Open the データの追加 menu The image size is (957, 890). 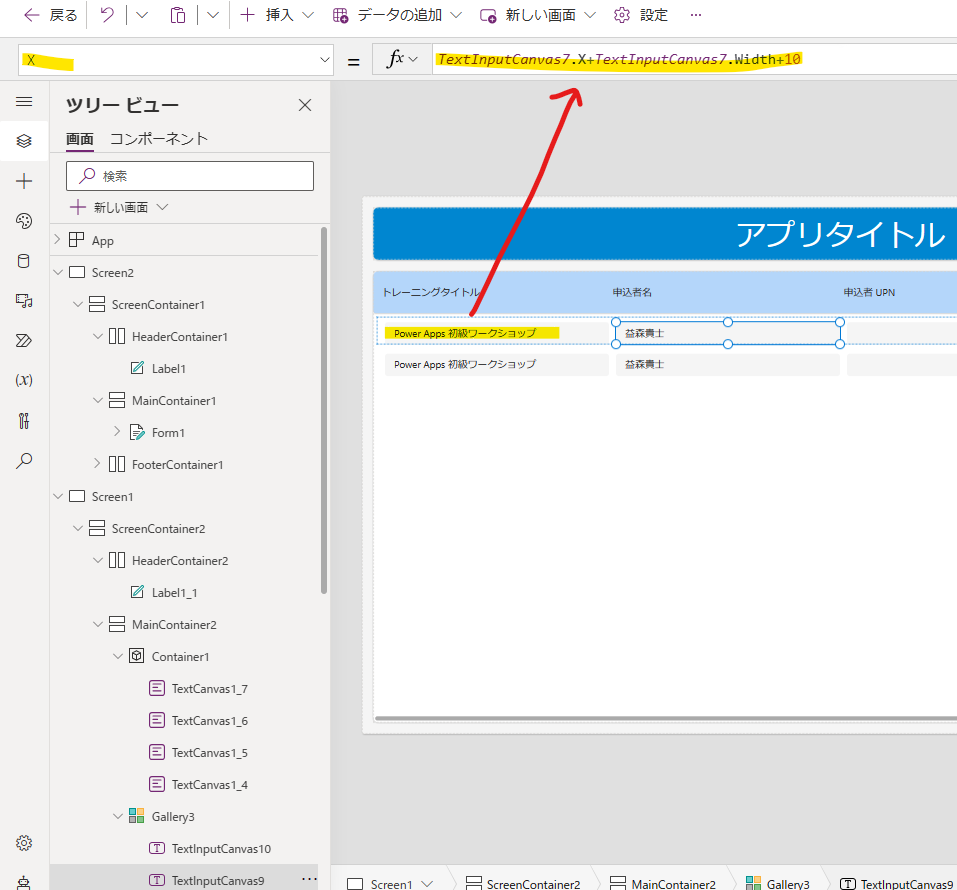pos(397,15)
